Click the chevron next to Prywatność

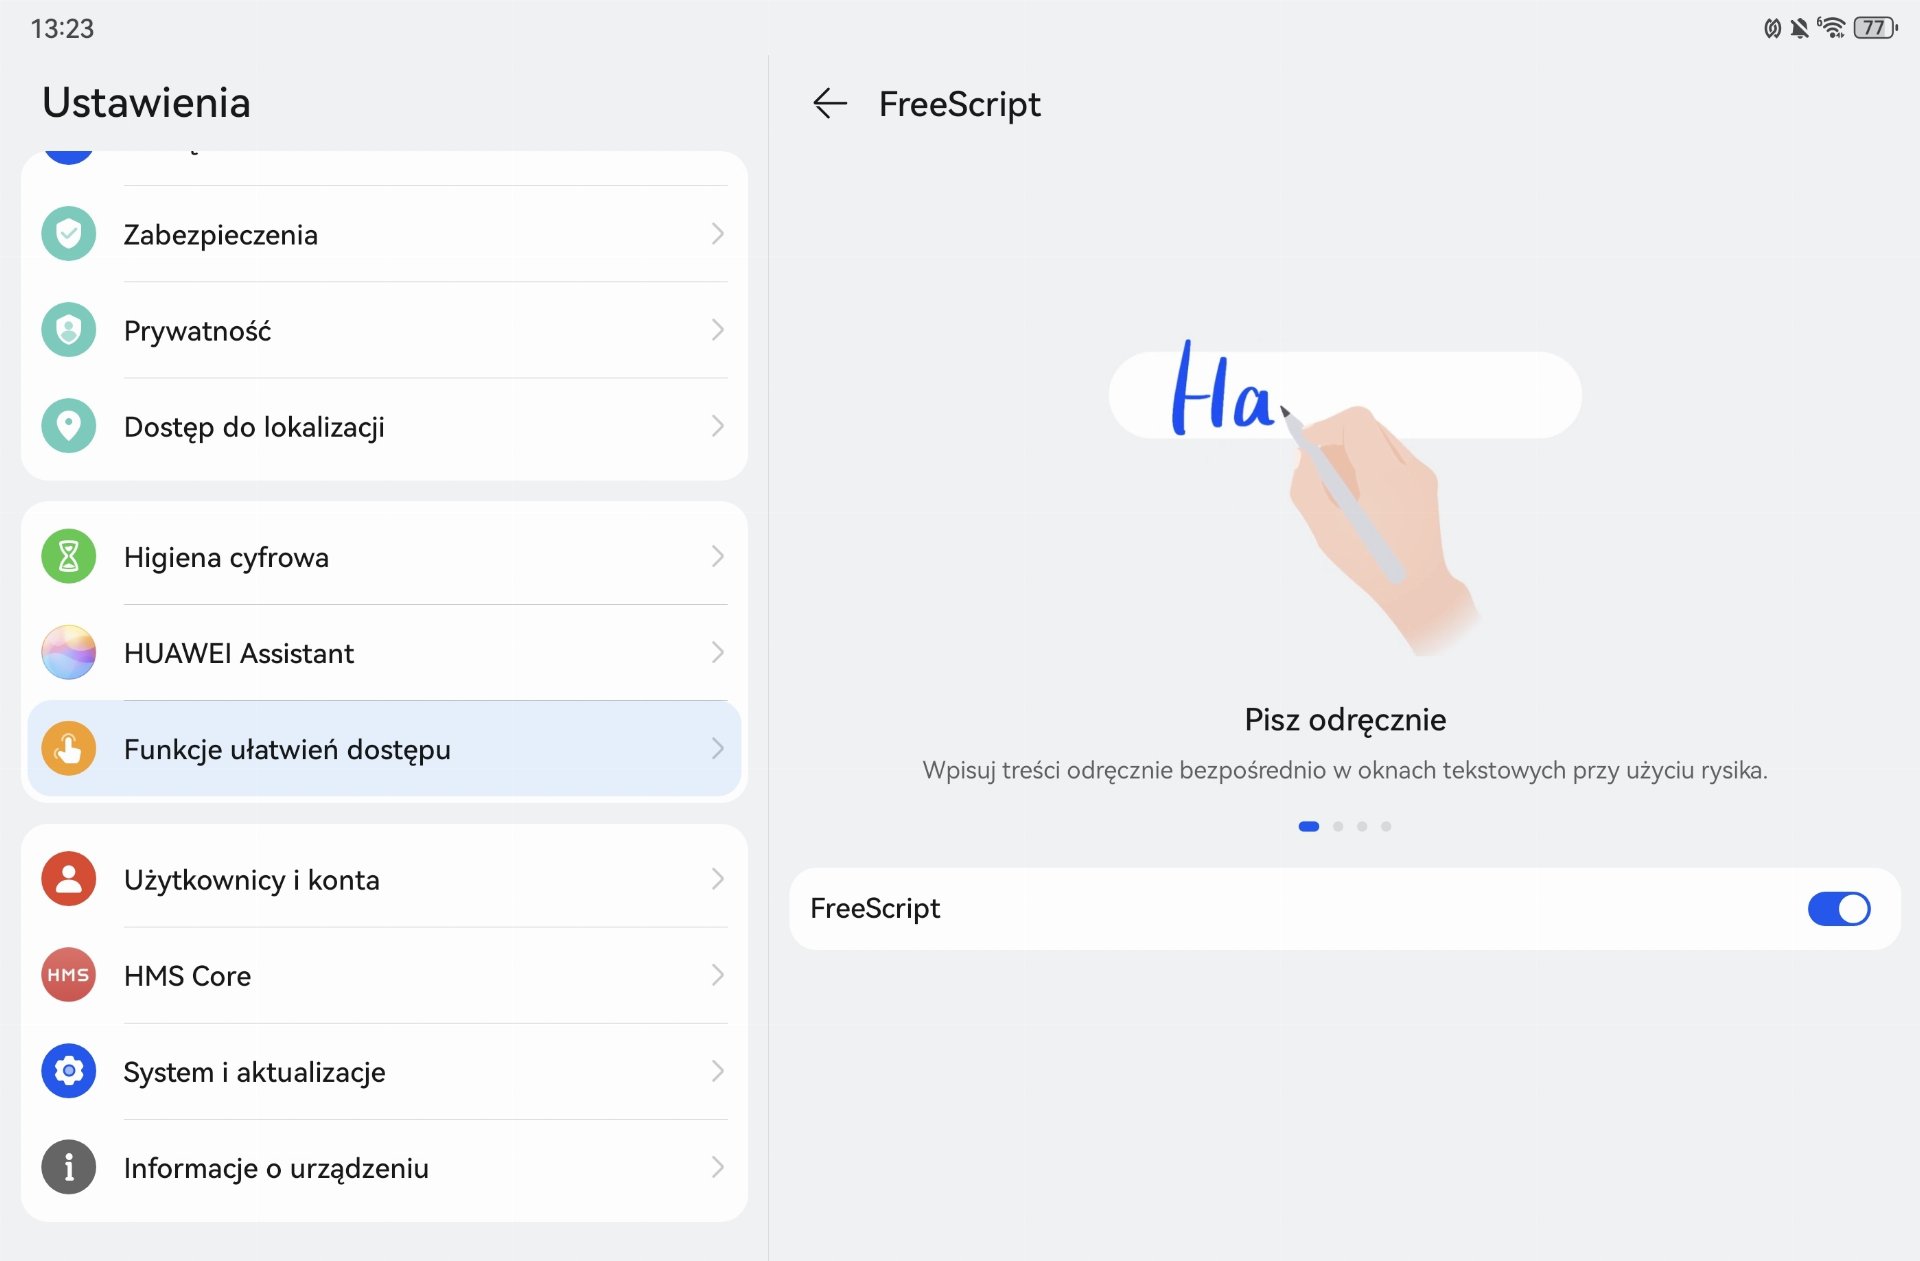click(717, 330)
